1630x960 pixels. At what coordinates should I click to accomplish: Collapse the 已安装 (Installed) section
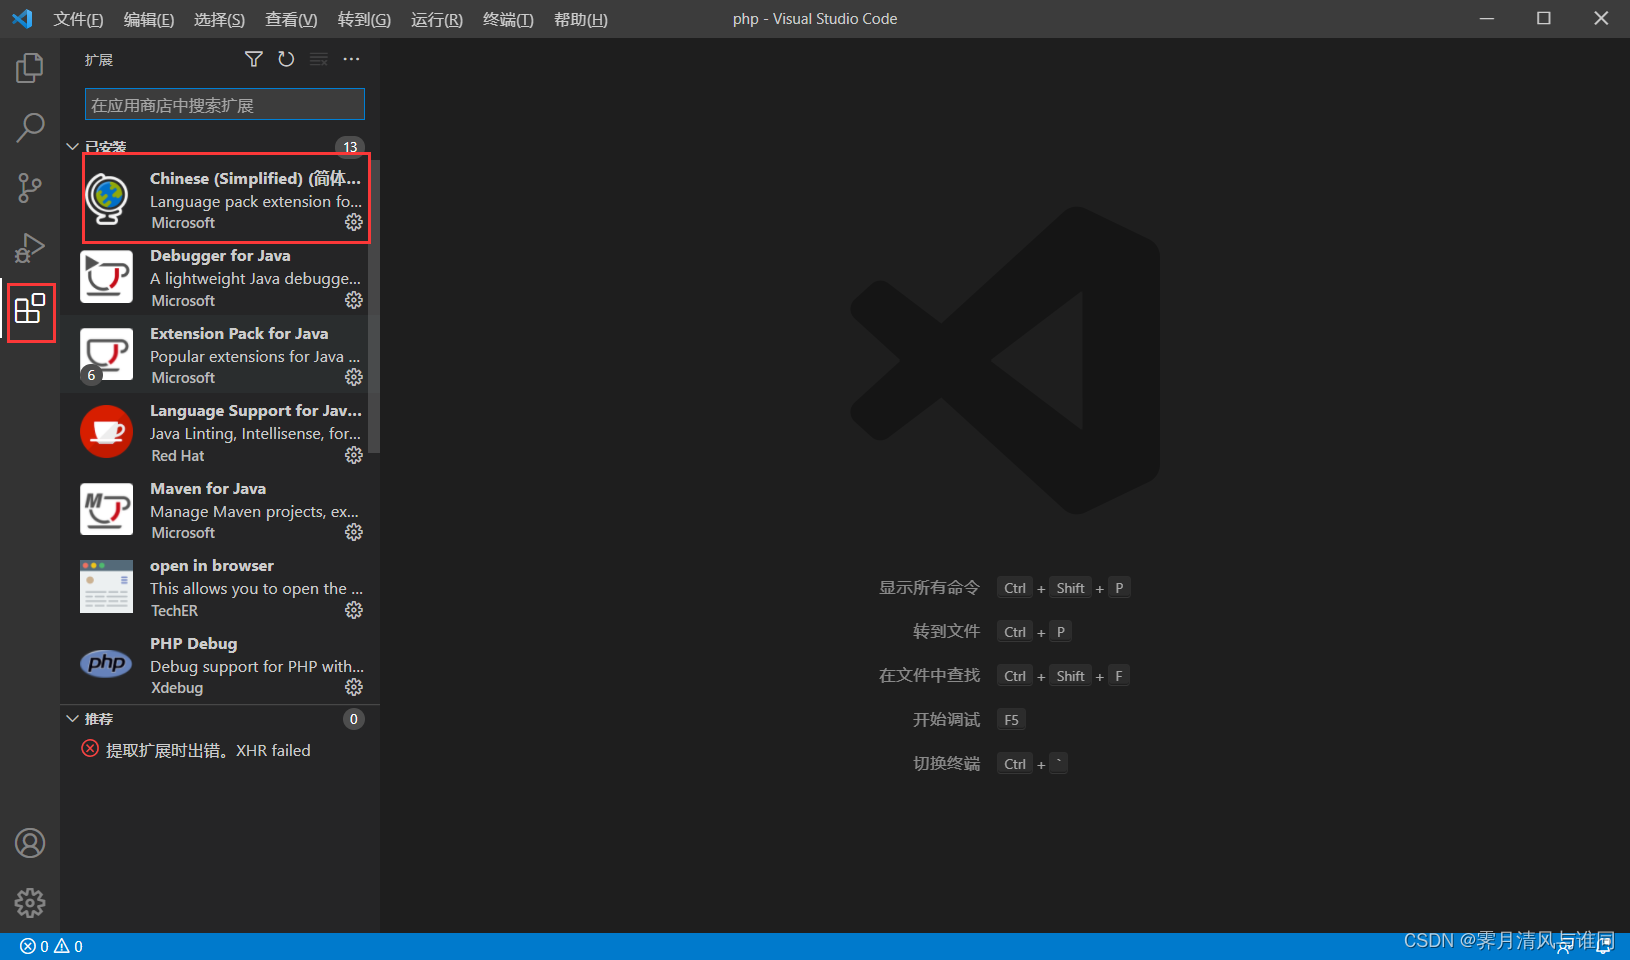click(72, 147)
